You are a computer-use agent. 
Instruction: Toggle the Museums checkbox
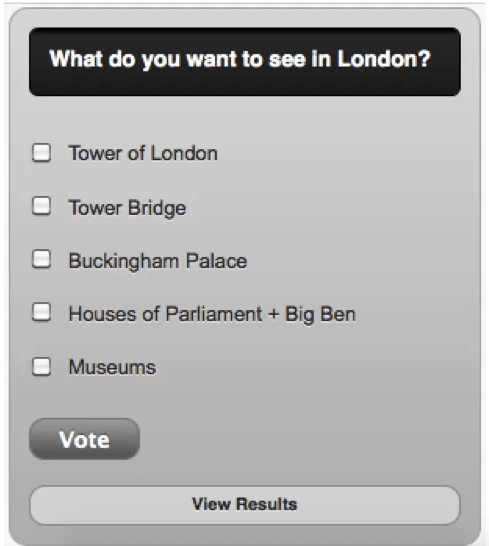[41, 366]
